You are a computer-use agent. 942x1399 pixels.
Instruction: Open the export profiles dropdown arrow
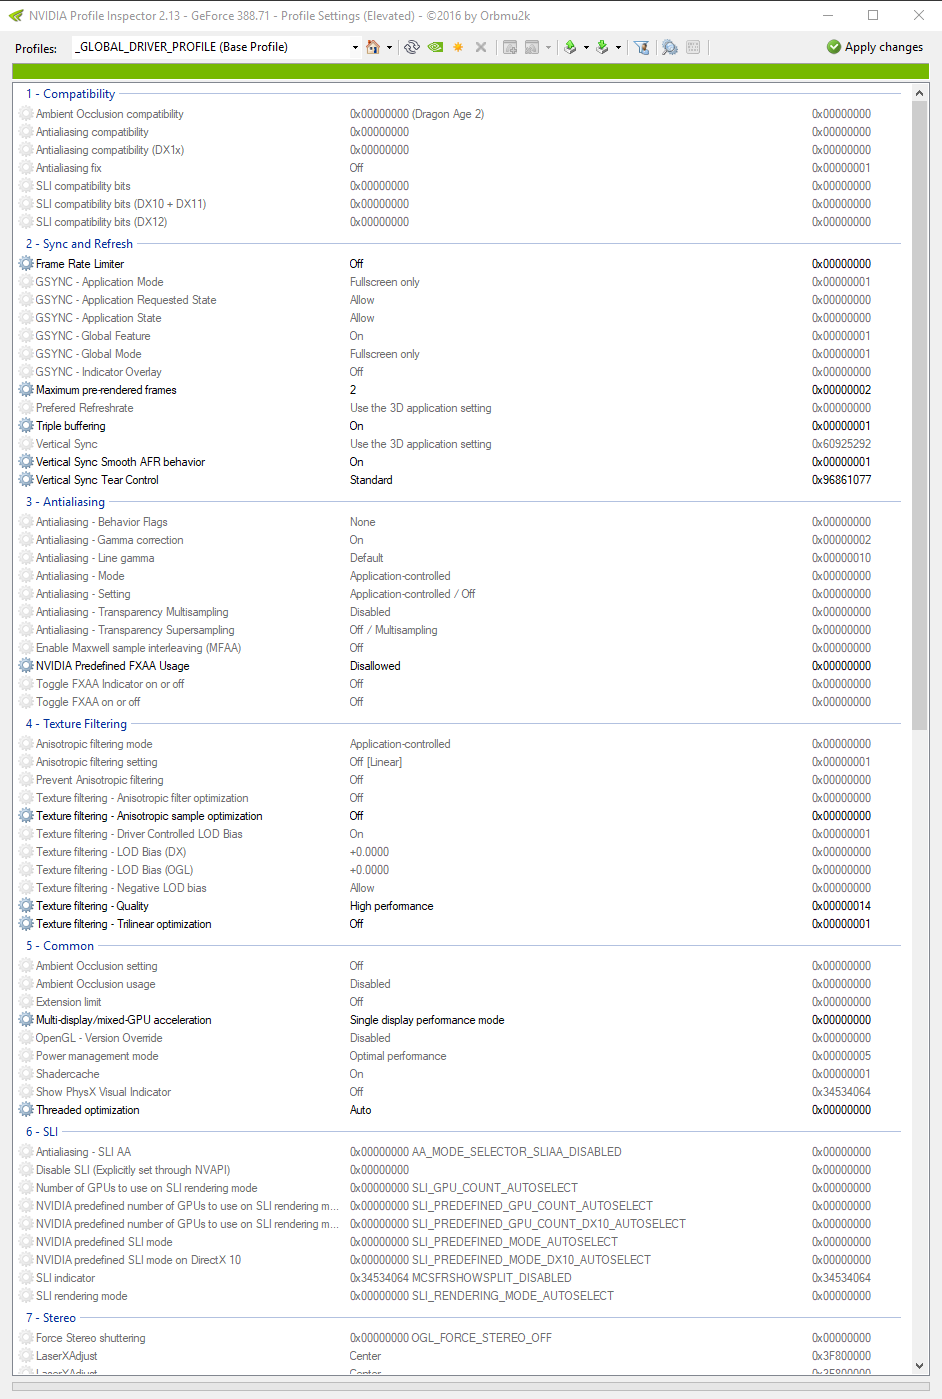point(585,47)
